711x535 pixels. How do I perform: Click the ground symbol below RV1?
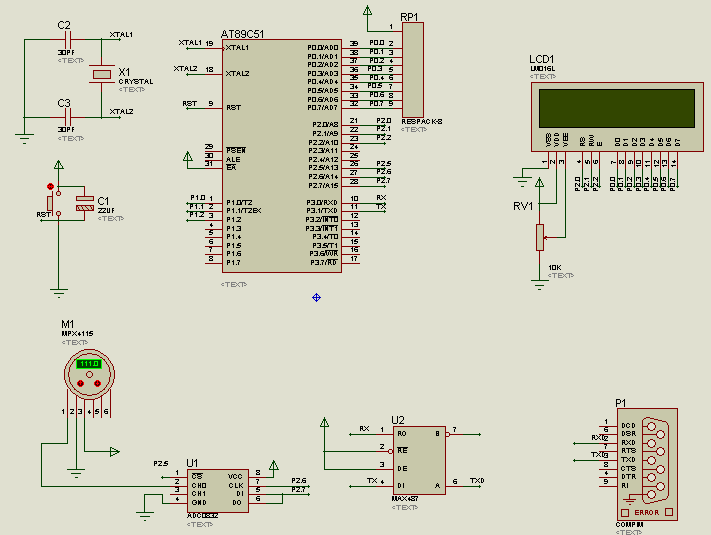[x=539, y=286]
